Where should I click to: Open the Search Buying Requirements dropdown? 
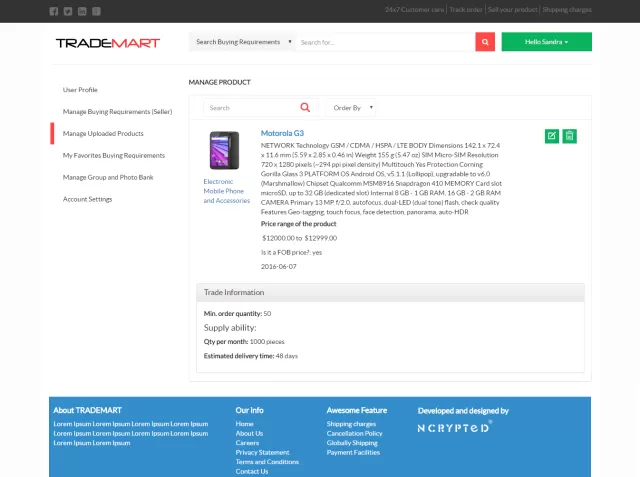[243, 42]
